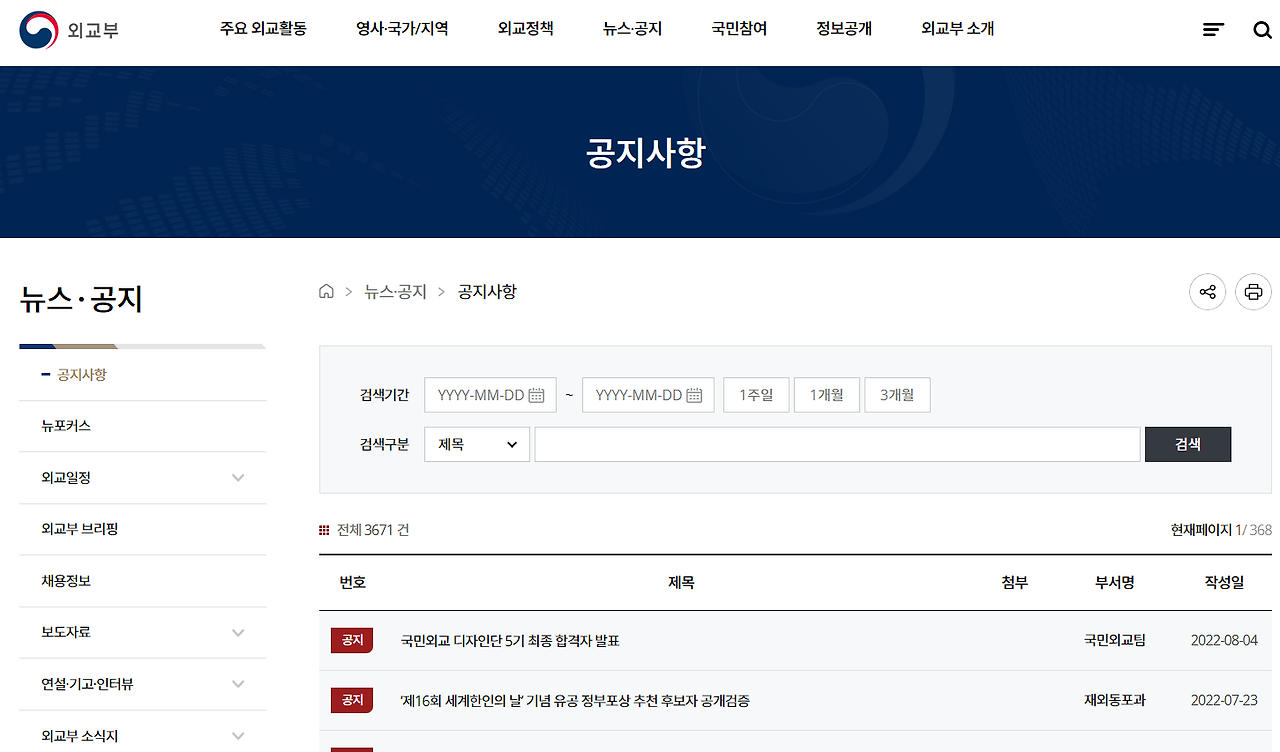
Task: Click the print icon
Action: coord(1253,291)
